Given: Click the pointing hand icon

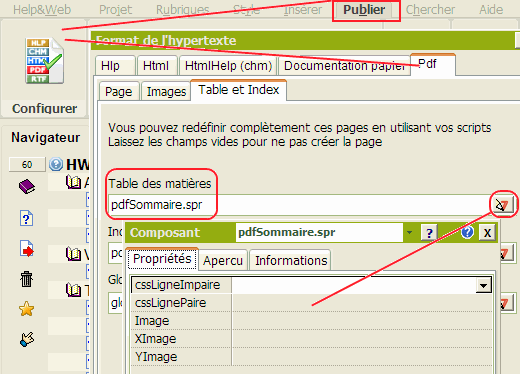Looking at the screenshot, I should click(27, 339).
